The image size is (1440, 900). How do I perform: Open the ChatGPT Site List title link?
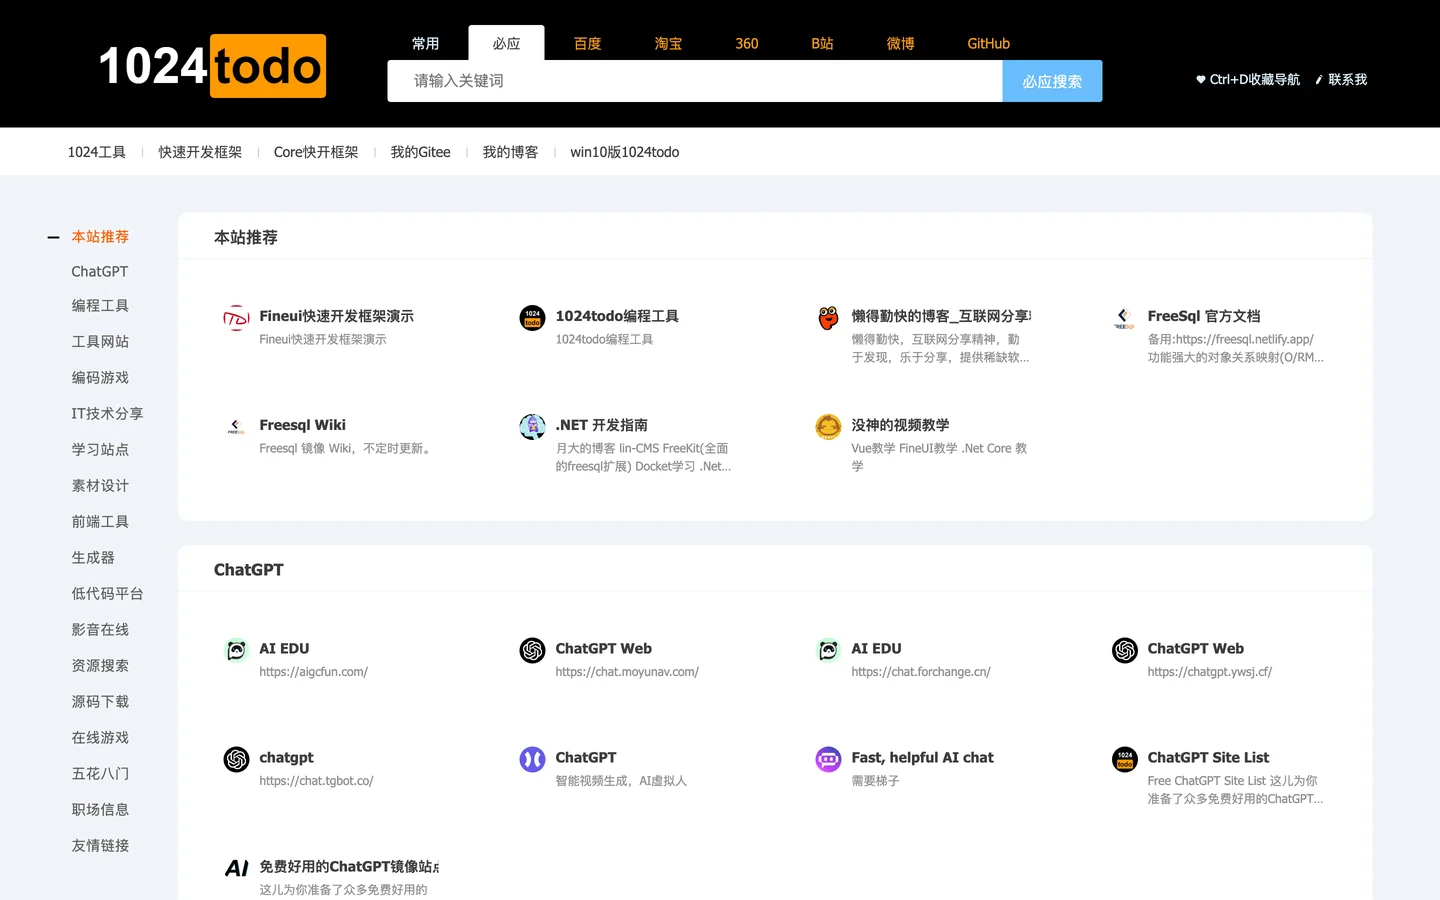tap(1208, 758)
